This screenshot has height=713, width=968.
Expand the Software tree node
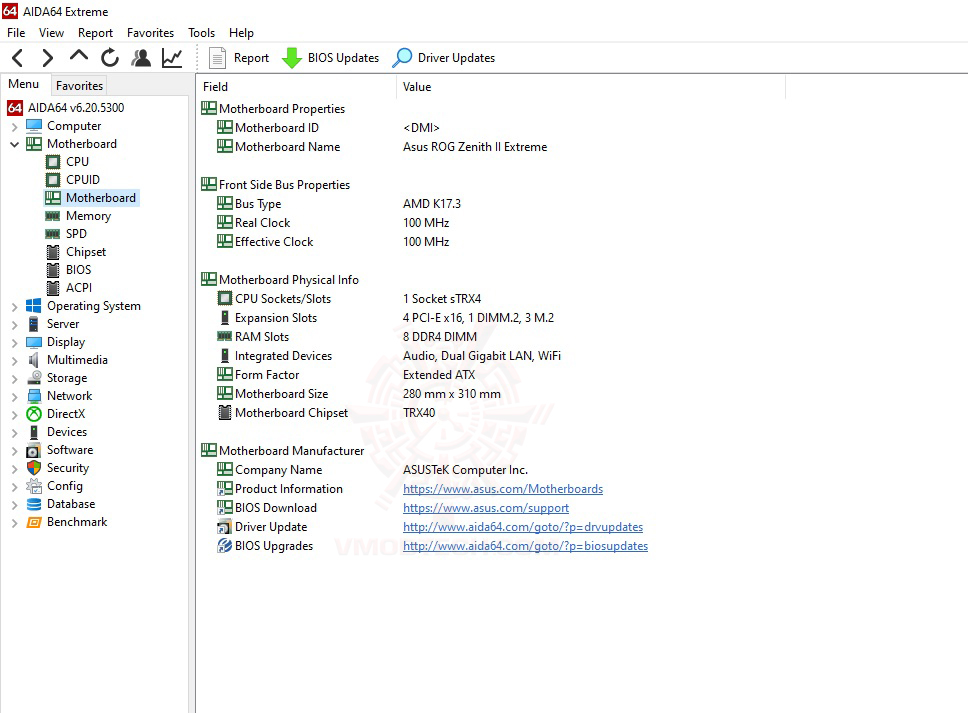(x=14, y=451)
